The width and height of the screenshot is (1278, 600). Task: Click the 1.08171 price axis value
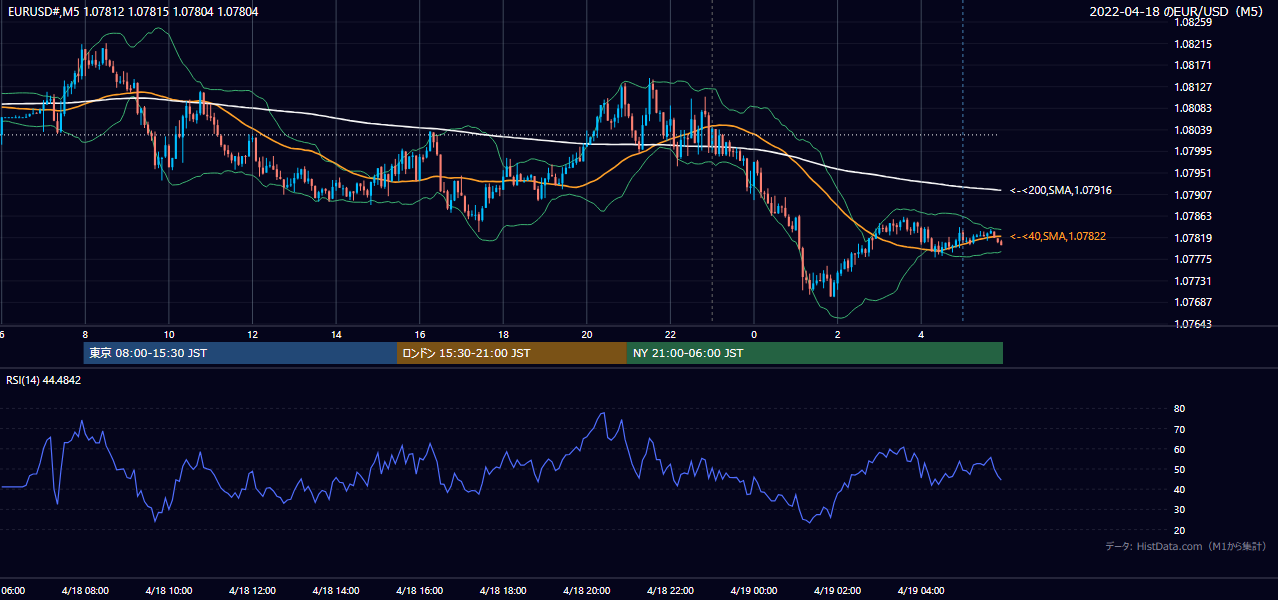tap(1192, 65)
